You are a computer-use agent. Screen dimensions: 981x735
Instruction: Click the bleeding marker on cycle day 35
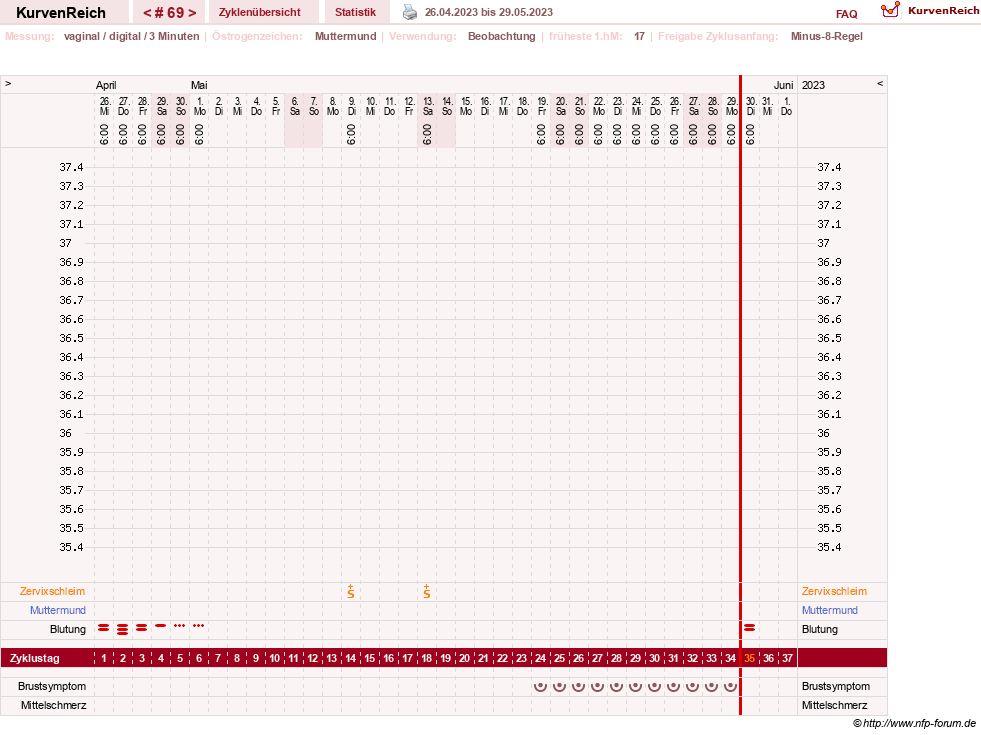[x=750, y=627]
